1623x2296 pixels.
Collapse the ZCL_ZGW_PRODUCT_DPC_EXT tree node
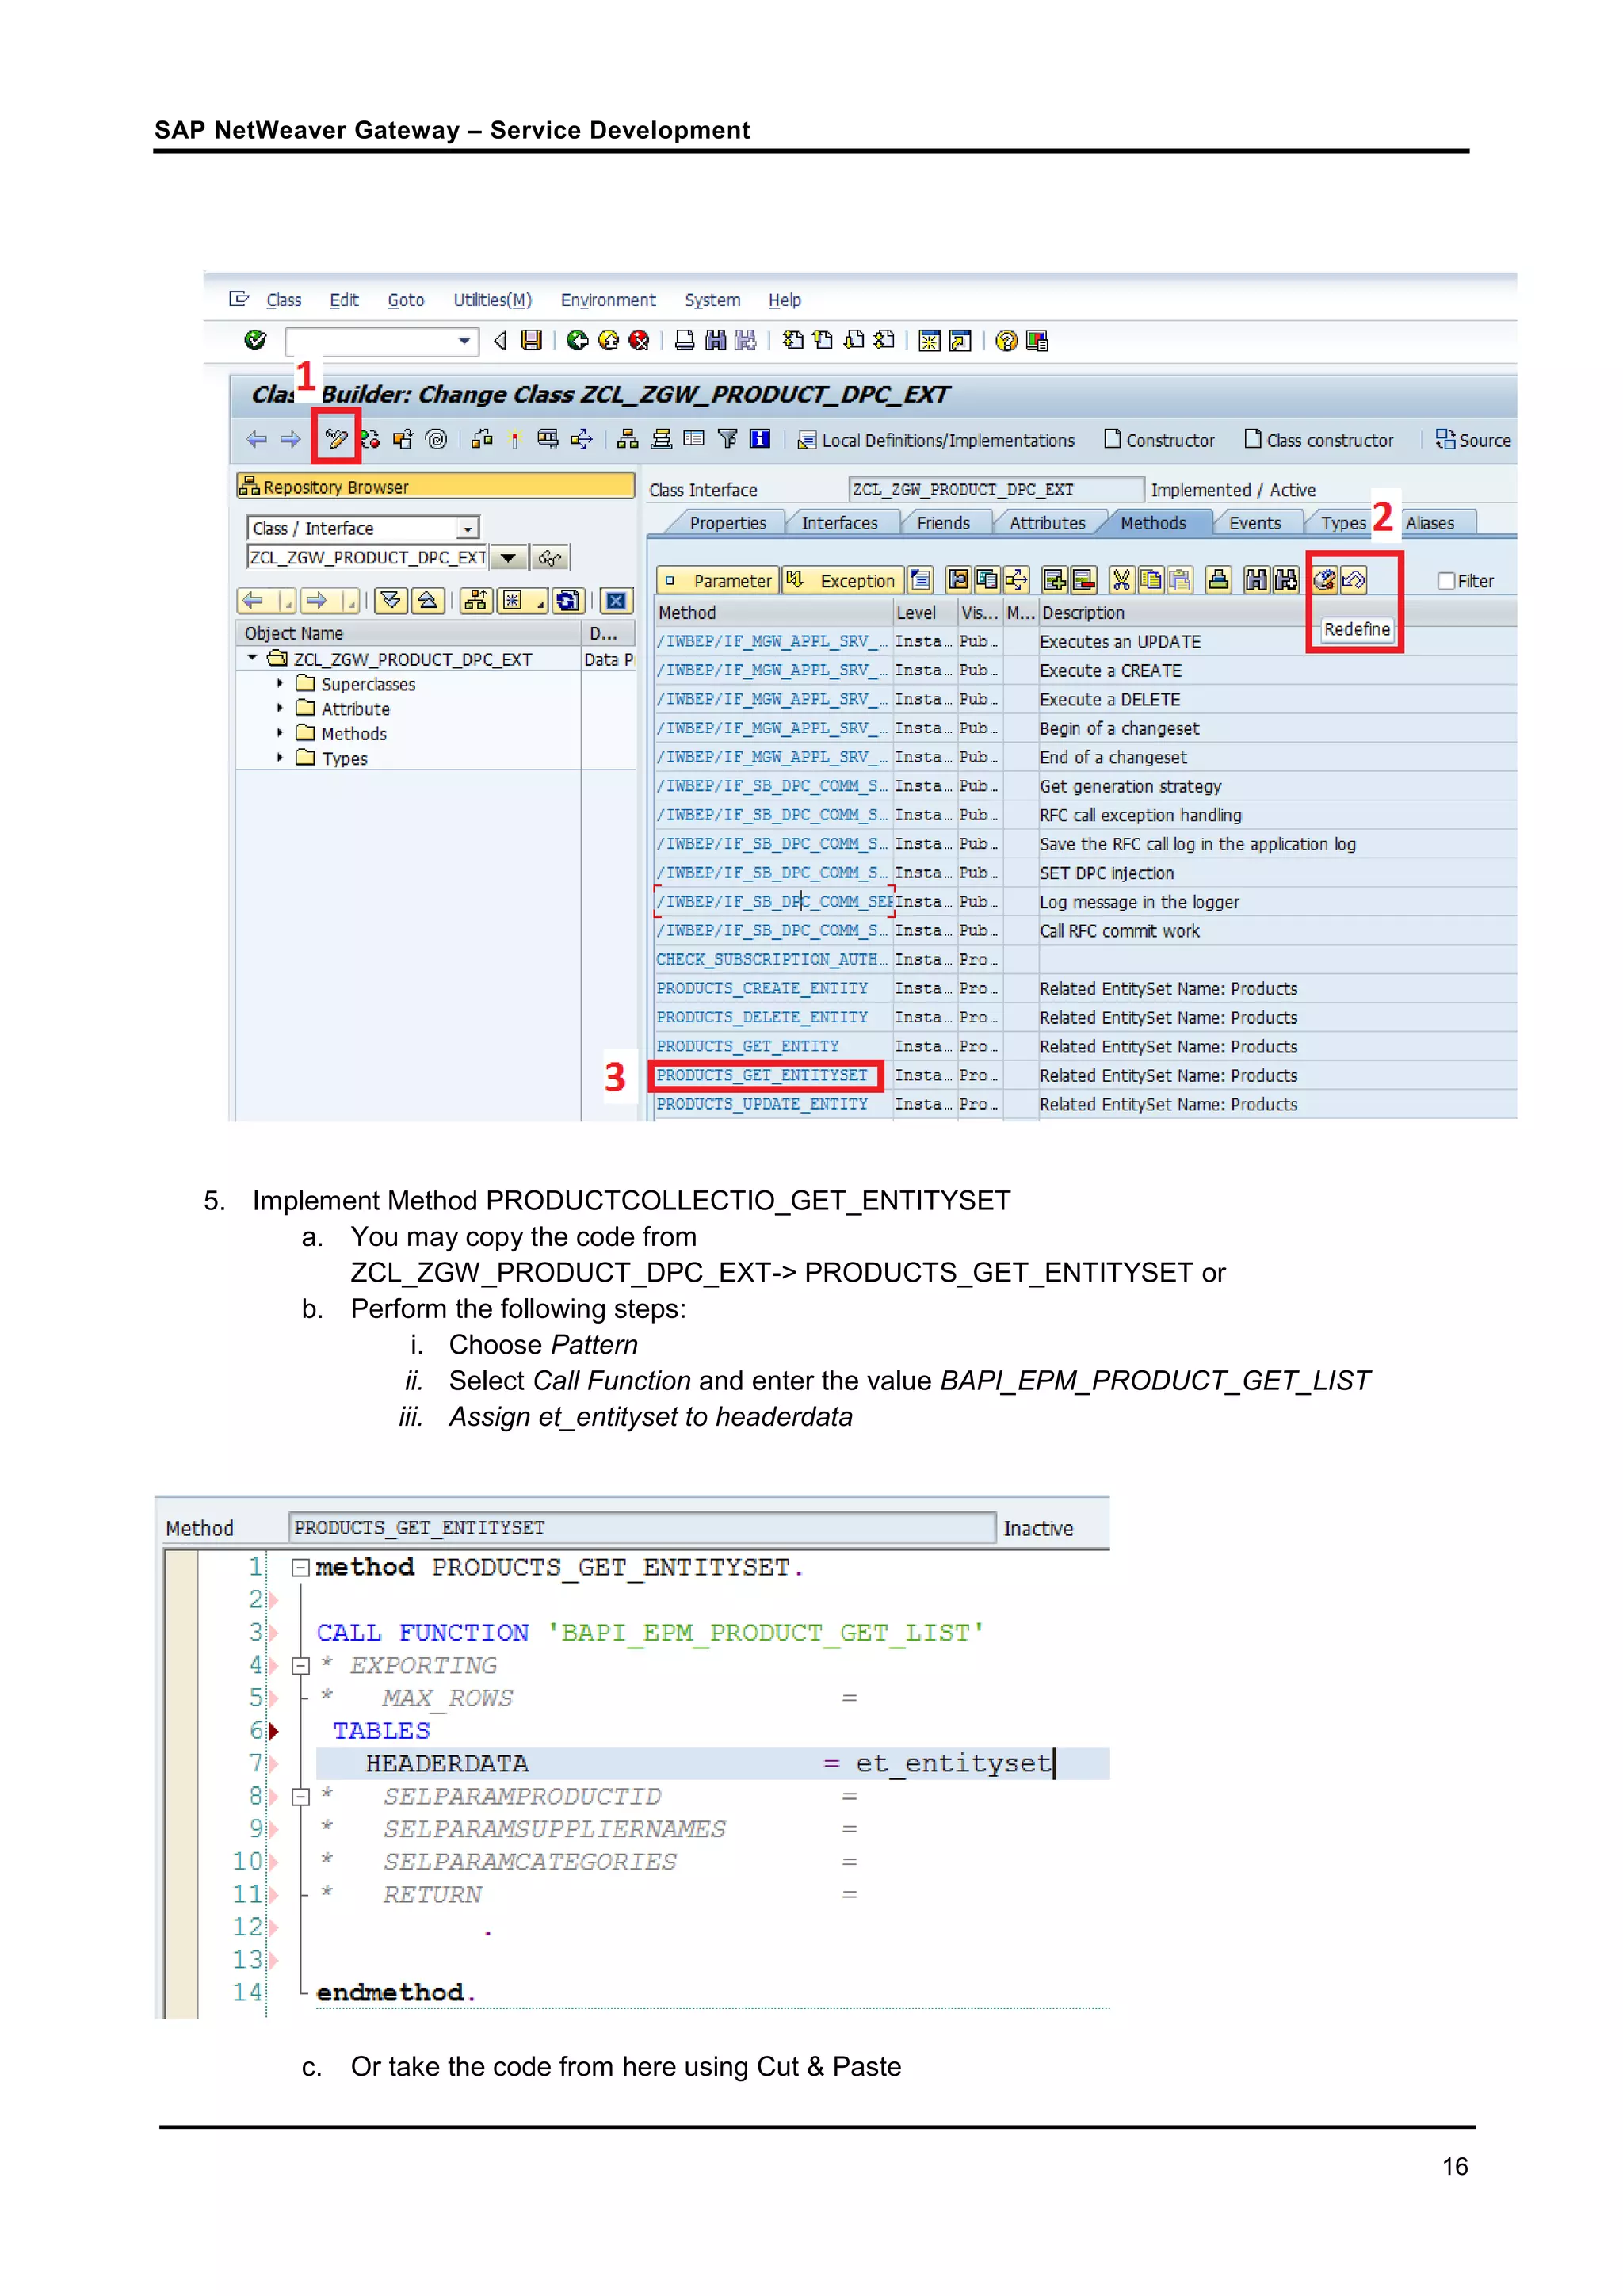(x=253, y=658)
